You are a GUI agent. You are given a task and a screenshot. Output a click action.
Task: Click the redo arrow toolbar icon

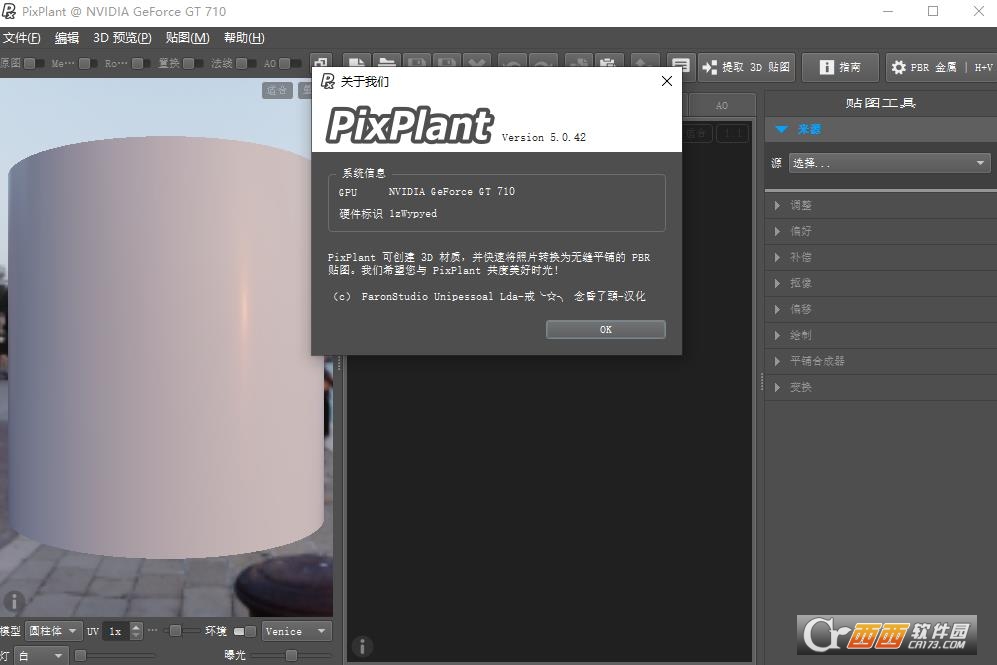pos(542,62)
